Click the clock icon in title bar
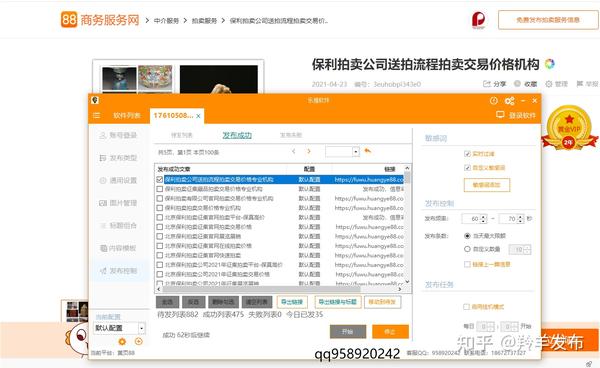Viewport: 600px width, 368px height. point(494,101)
